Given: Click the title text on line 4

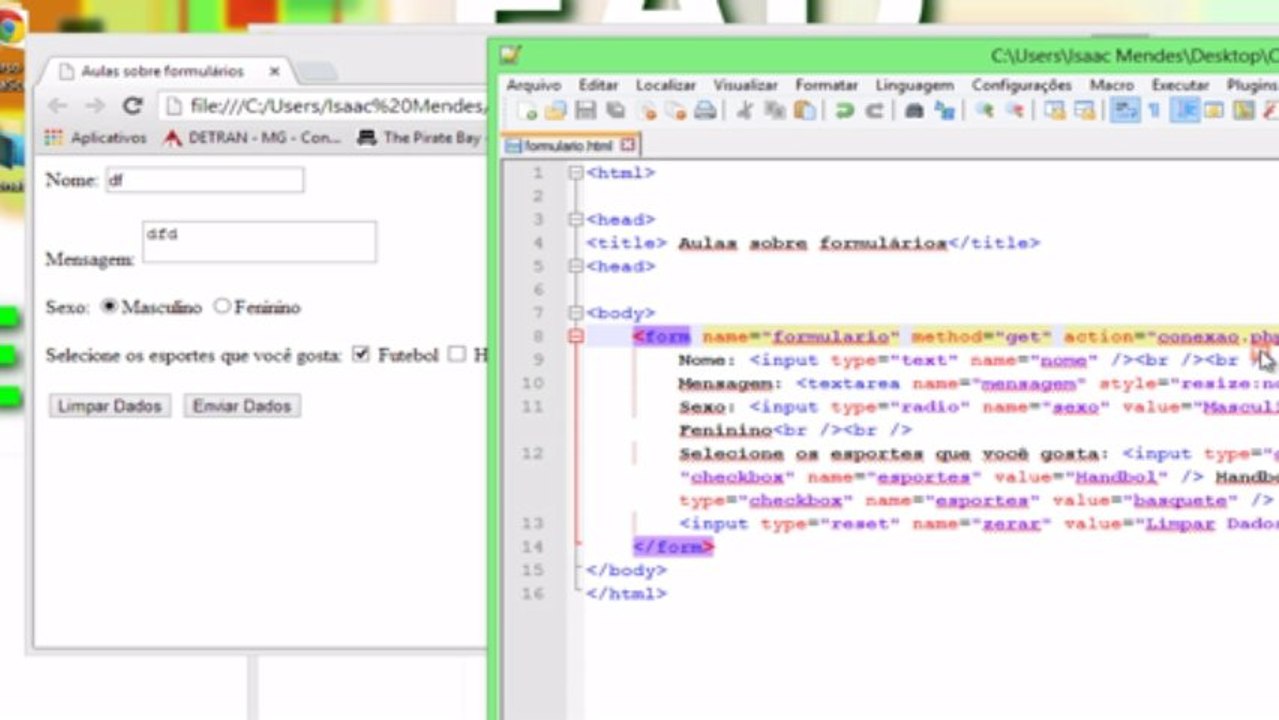Looking at the screenshot, I should point(813,243).
